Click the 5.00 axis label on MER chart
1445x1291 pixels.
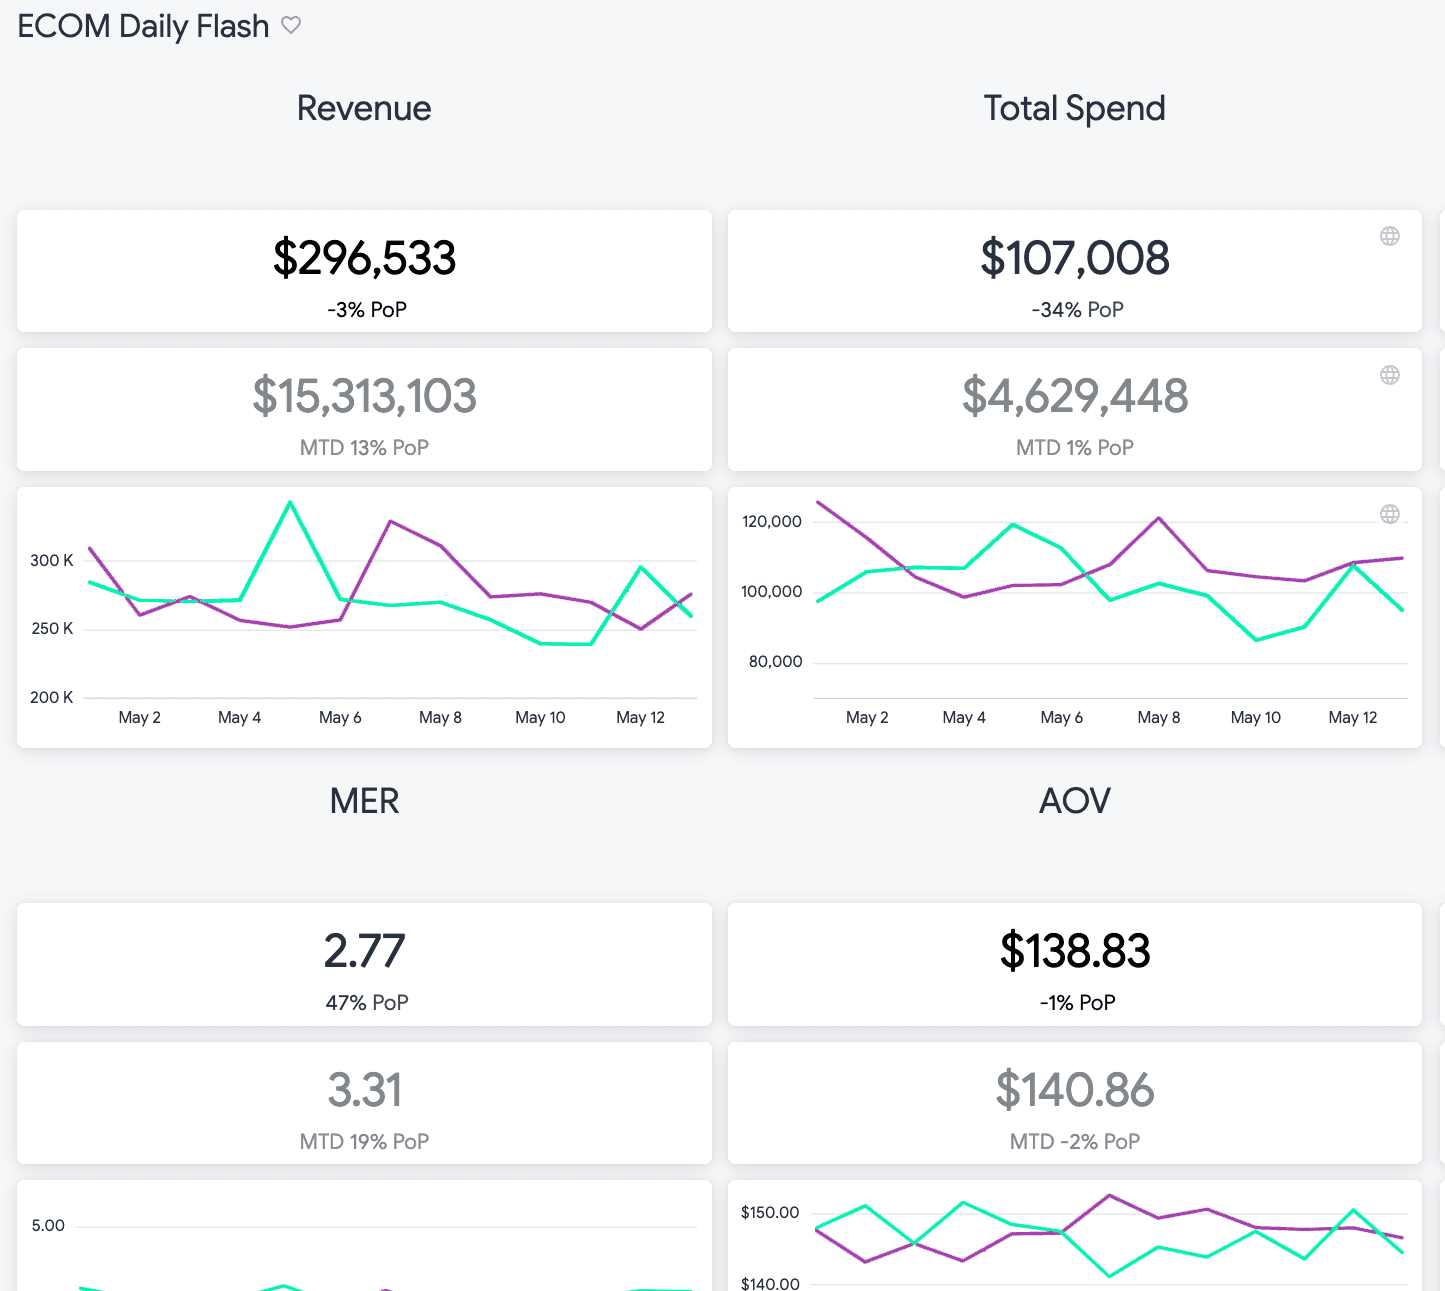click(48, 1226)
